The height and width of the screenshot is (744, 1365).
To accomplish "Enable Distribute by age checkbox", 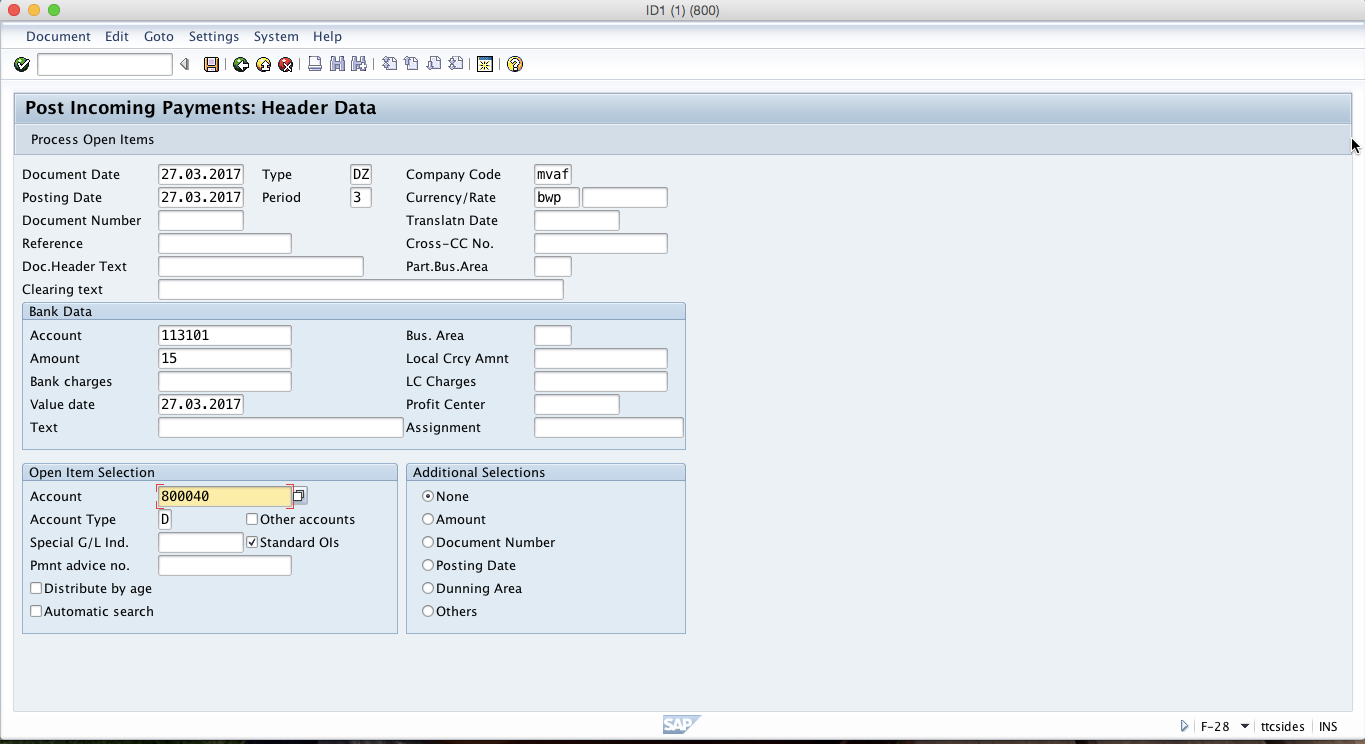I will [36, 588].
